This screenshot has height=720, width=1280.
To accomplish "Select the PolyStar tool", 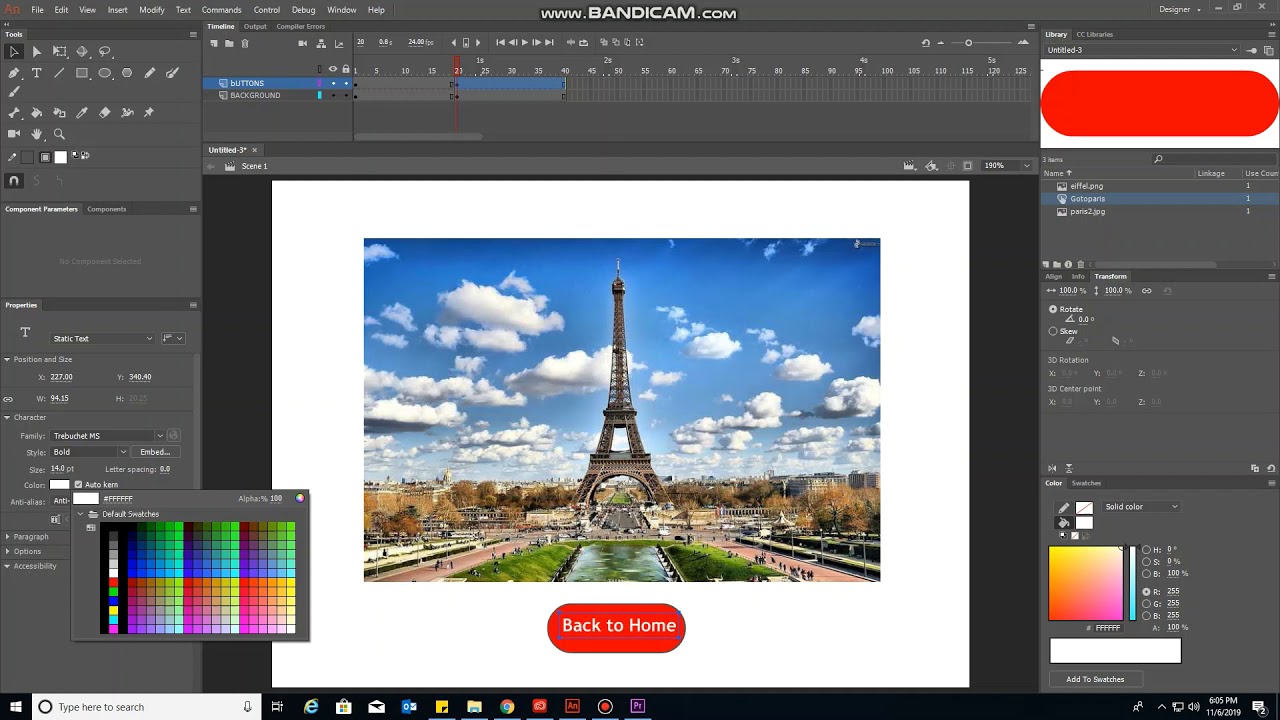I will click(127, 73).
